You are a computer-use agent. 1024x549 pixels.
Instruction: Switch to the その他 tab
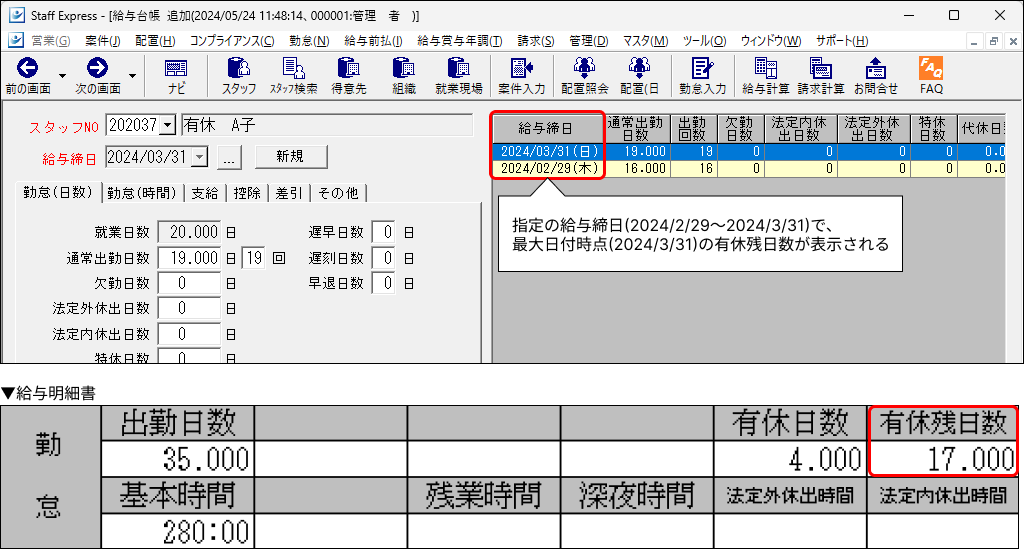(338, 193)
